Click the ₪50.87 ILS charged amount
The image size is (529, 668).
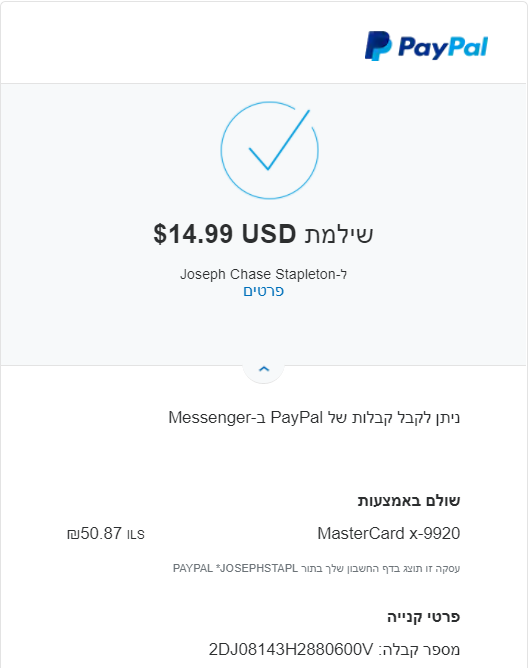[106, 533]
